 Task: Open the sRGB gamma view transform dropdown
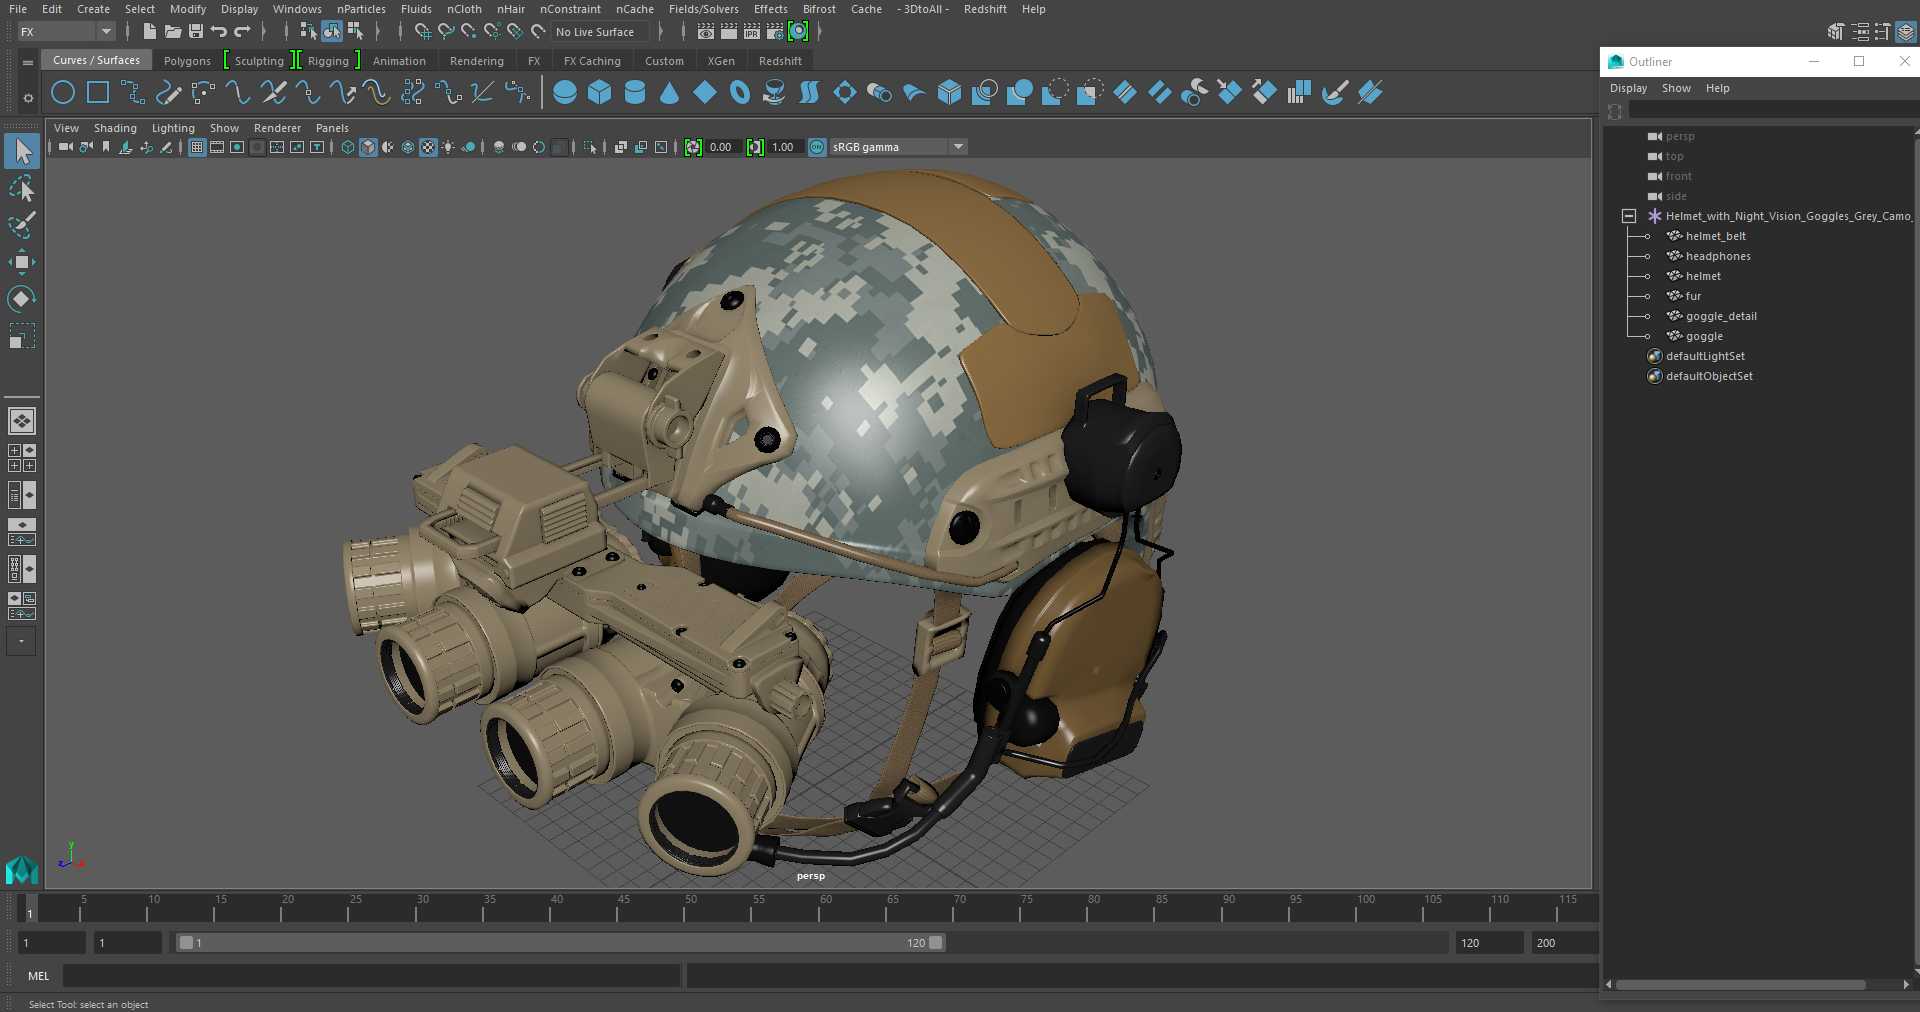click(898, 147)
